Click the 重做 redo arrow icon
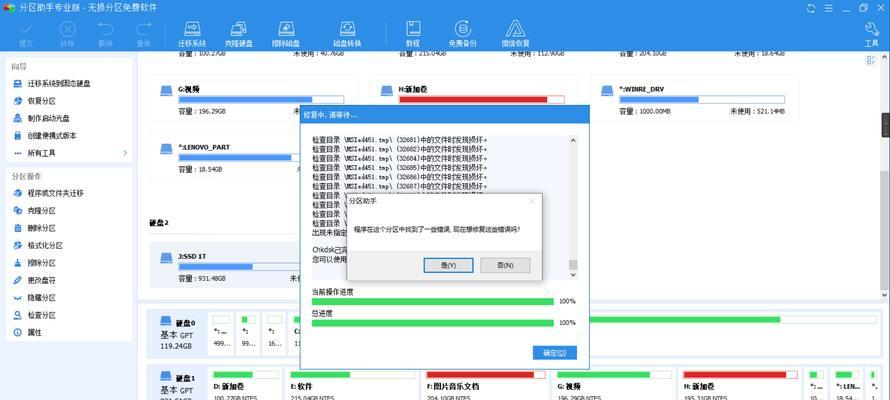 click(x=144, y=29)
